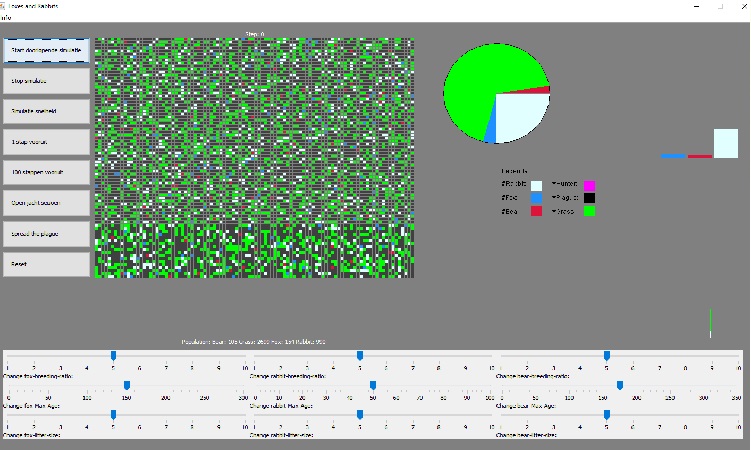Click the rabbit max age slider handle
Image resolution: width=751 pixels, height=450 pixels.
pos(373,385)
